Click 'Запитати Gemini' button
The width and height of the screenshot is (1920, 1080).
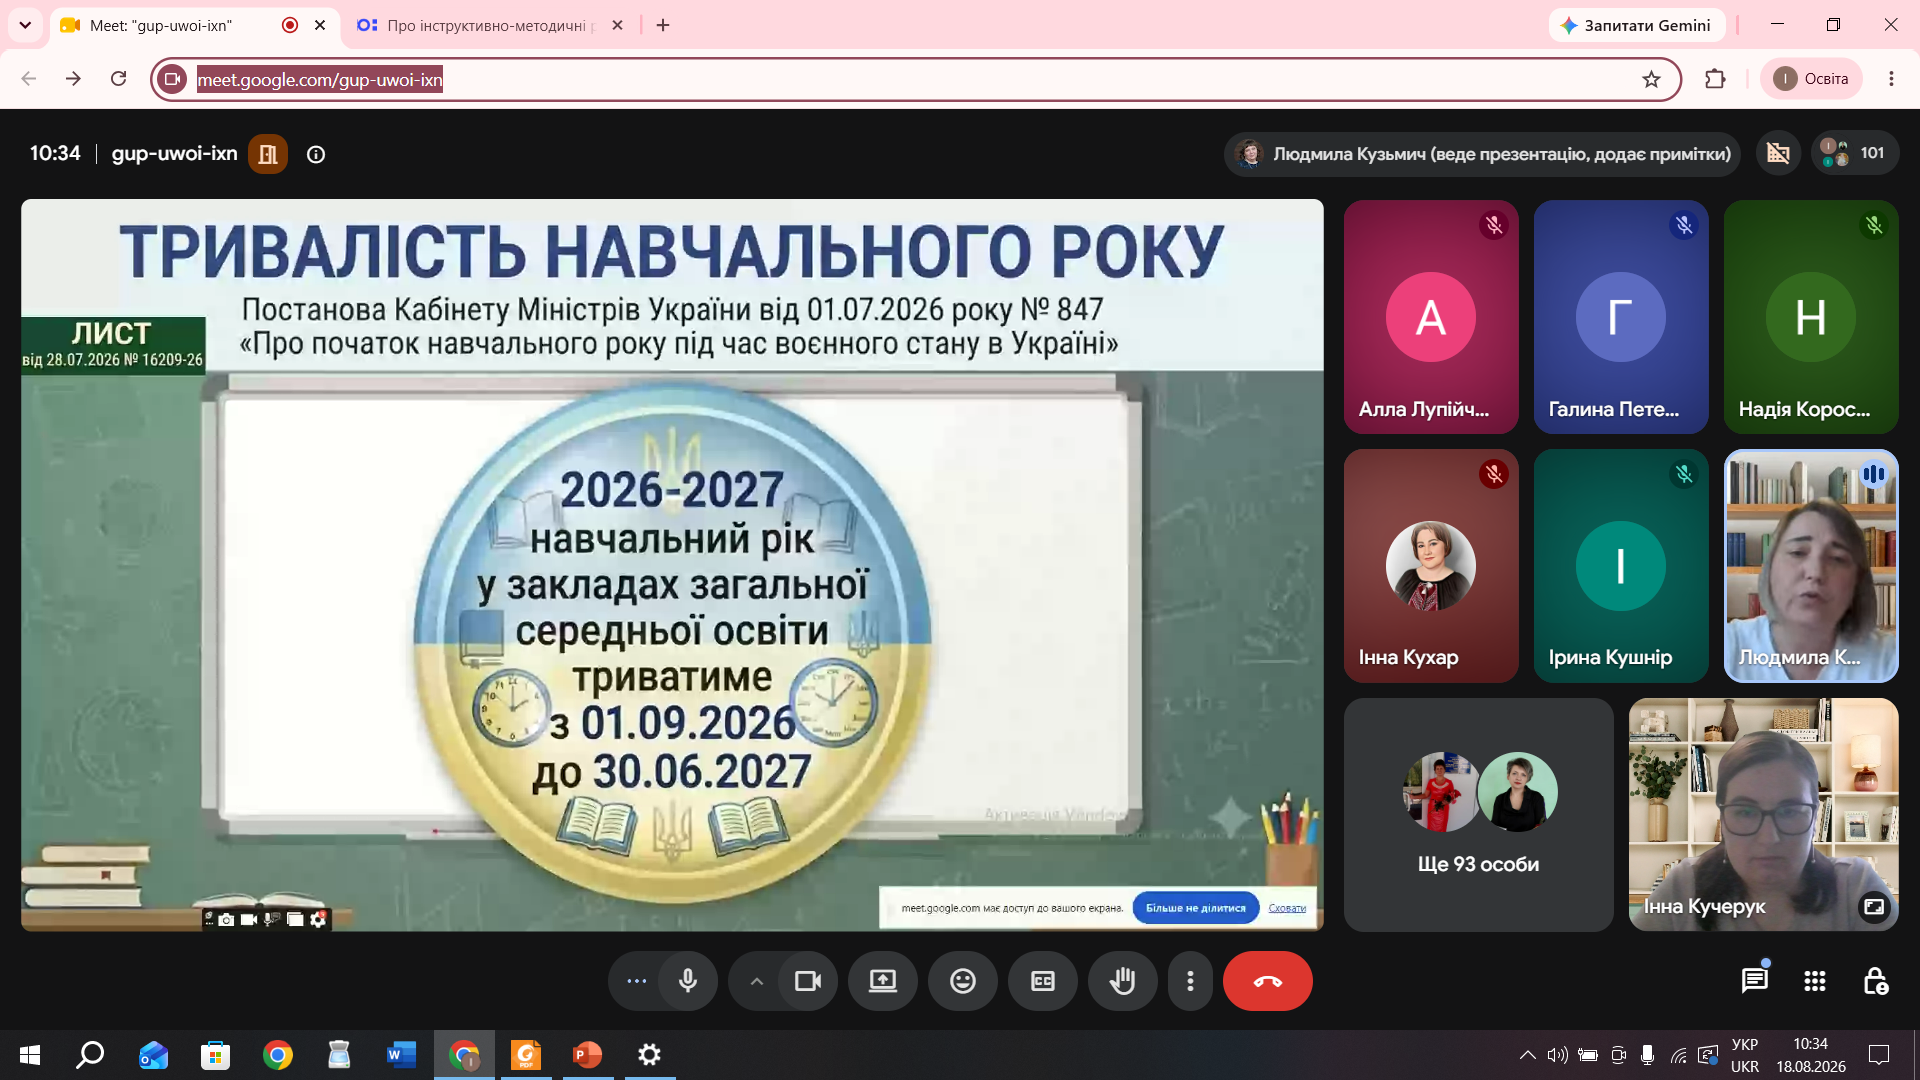coord(1637,25)
